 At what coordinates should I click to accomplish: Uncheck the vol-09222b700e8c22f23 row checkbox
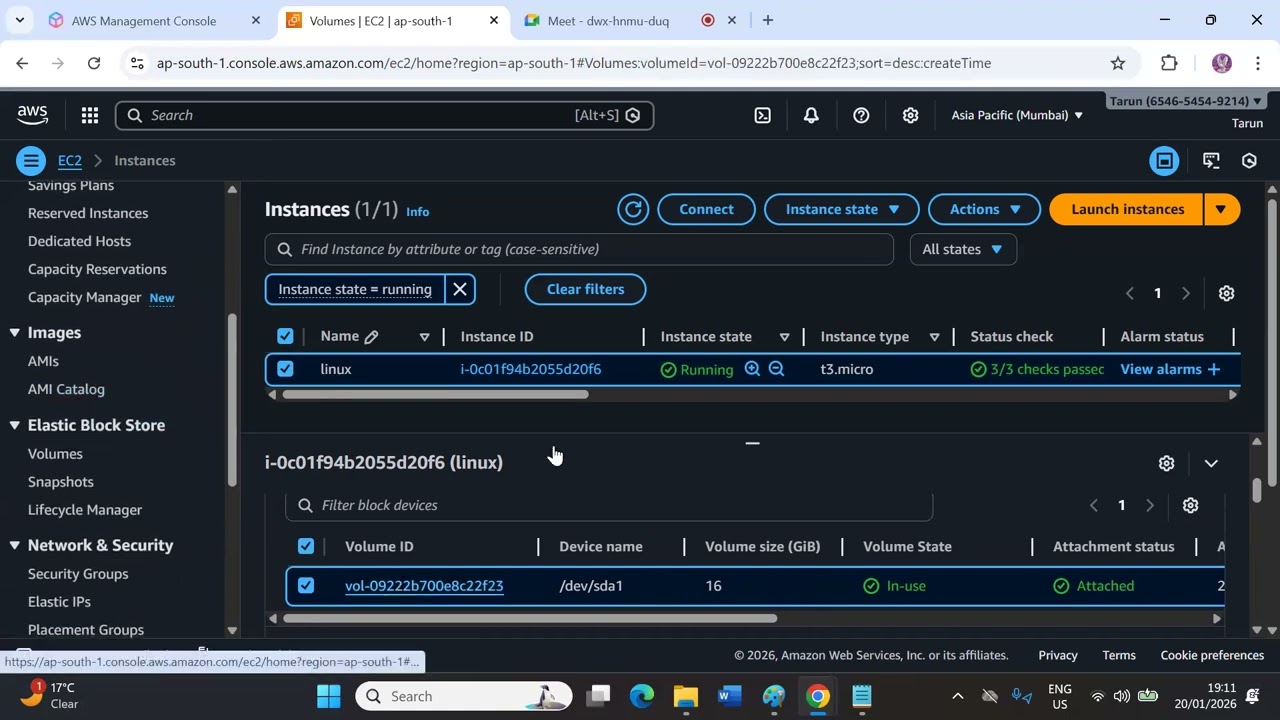point(306,586)
